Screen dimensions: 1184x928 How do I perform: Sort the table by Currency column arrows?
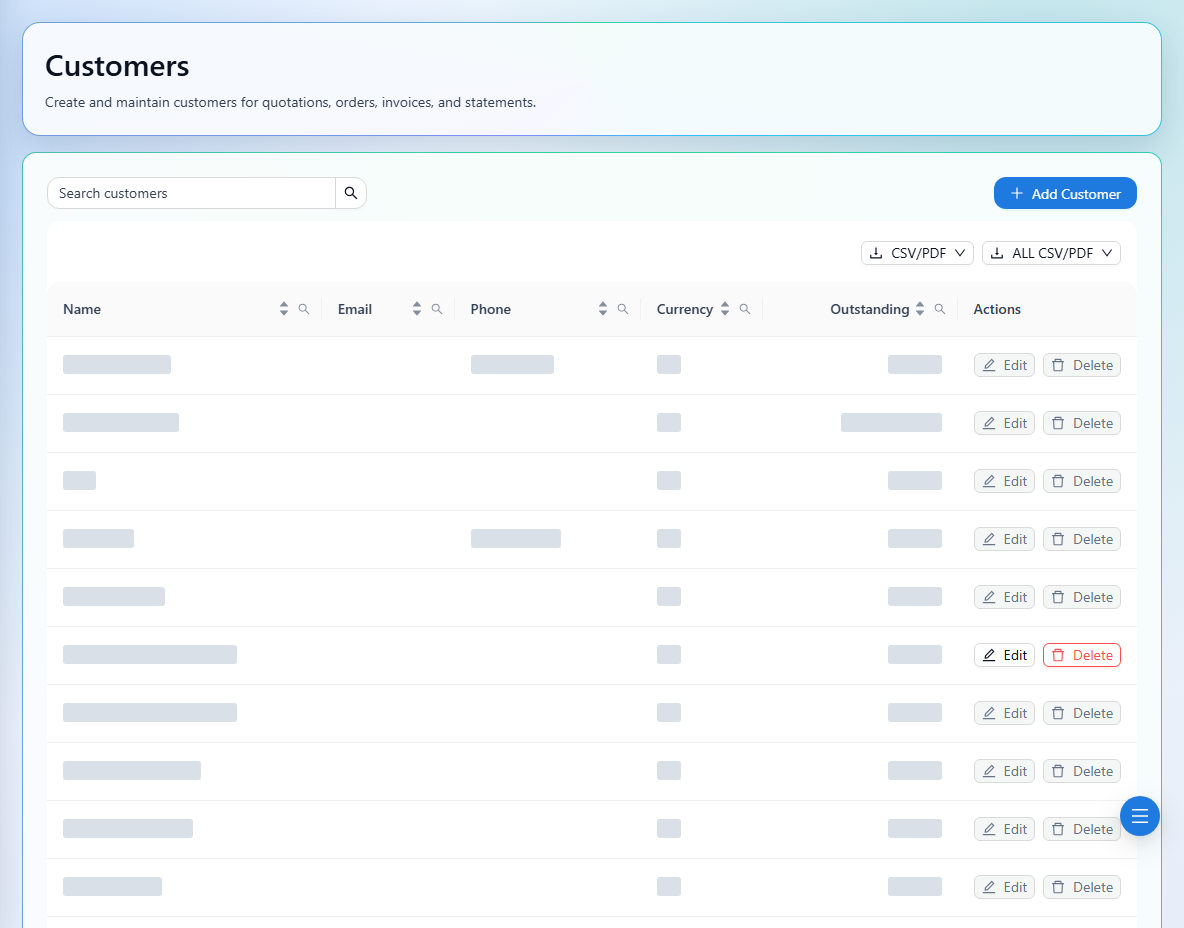pos(725,309)
